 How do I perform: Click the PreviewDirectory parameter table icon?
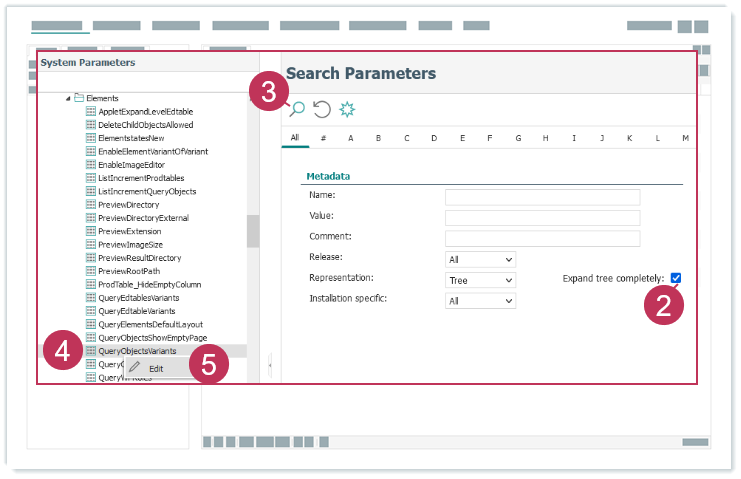(x=90, y=204)
